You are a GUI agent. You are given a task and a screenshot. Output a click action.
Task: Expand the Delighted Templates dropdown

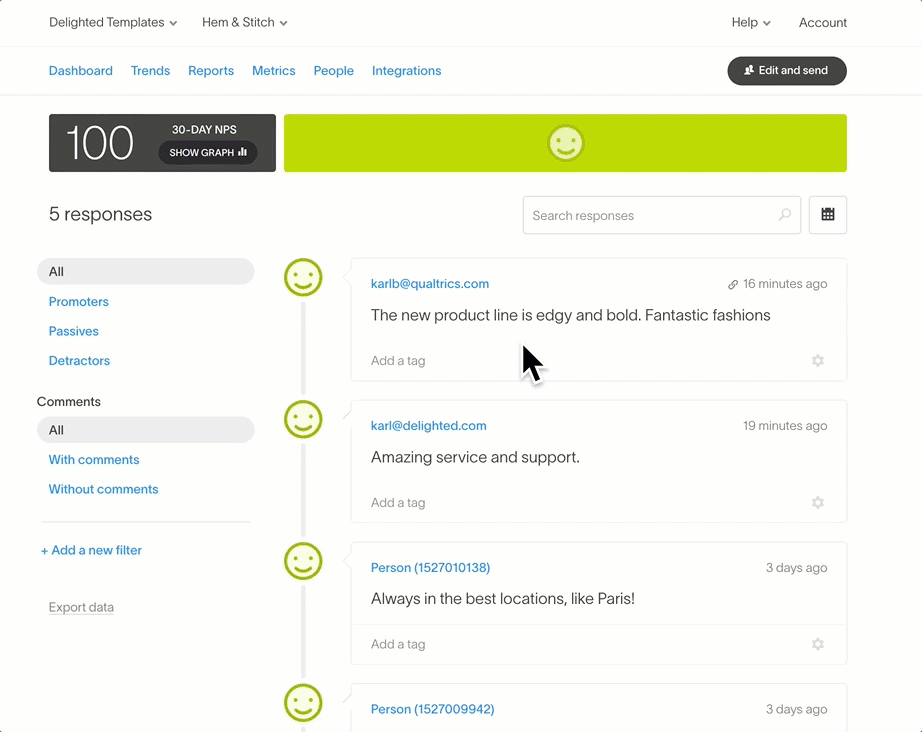113,23
